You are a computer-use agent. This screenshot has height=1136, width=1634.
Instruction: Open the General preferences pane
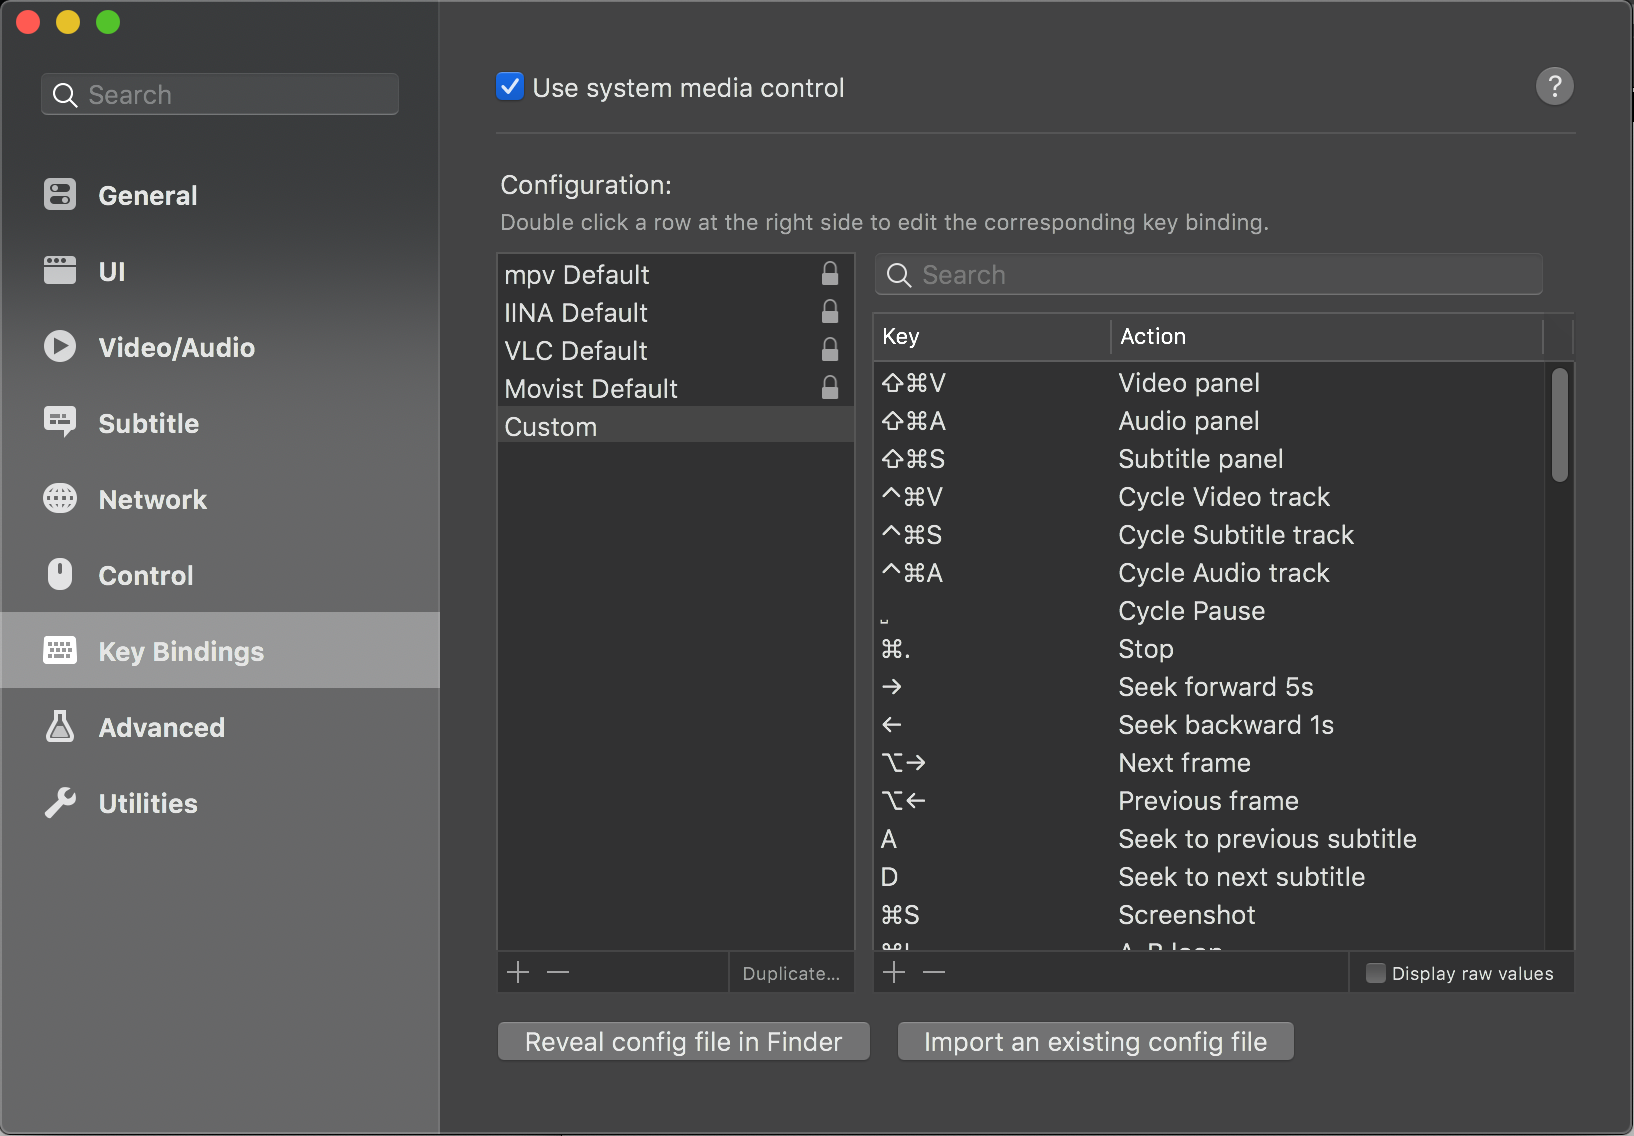click(147, 196)
